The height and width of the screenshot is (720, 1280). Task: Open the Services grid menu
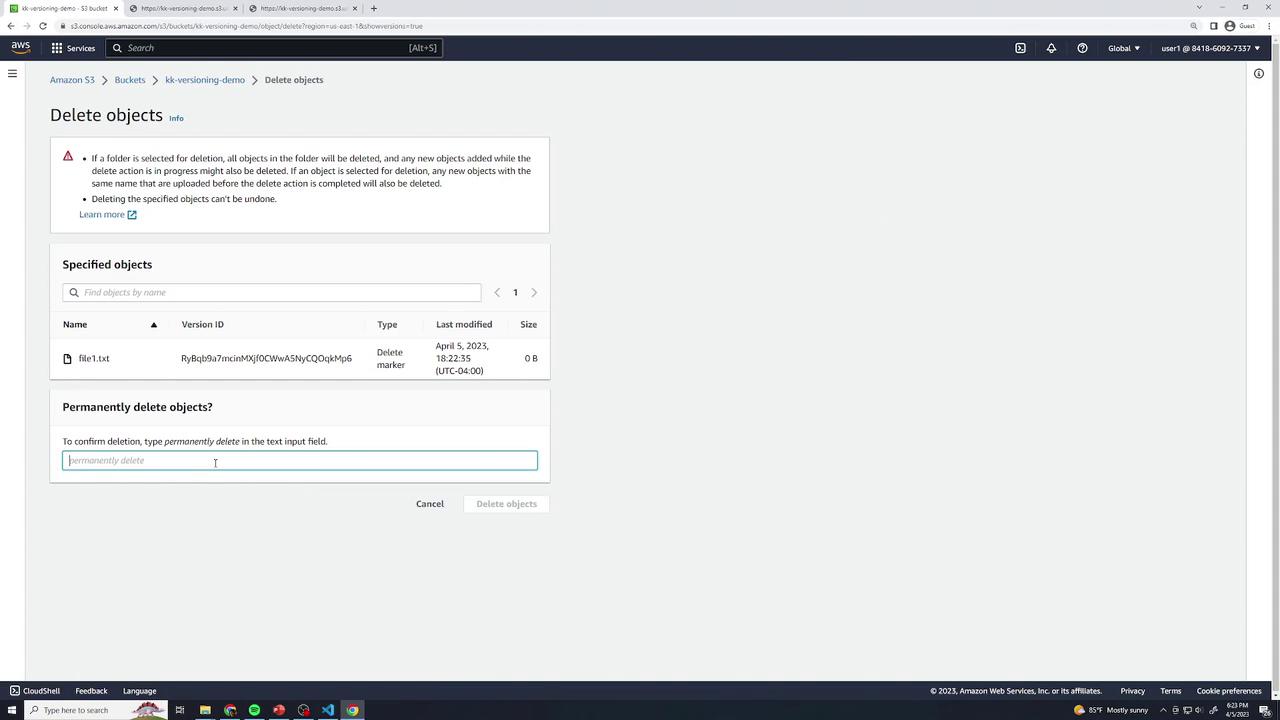(x=57, y=48)
